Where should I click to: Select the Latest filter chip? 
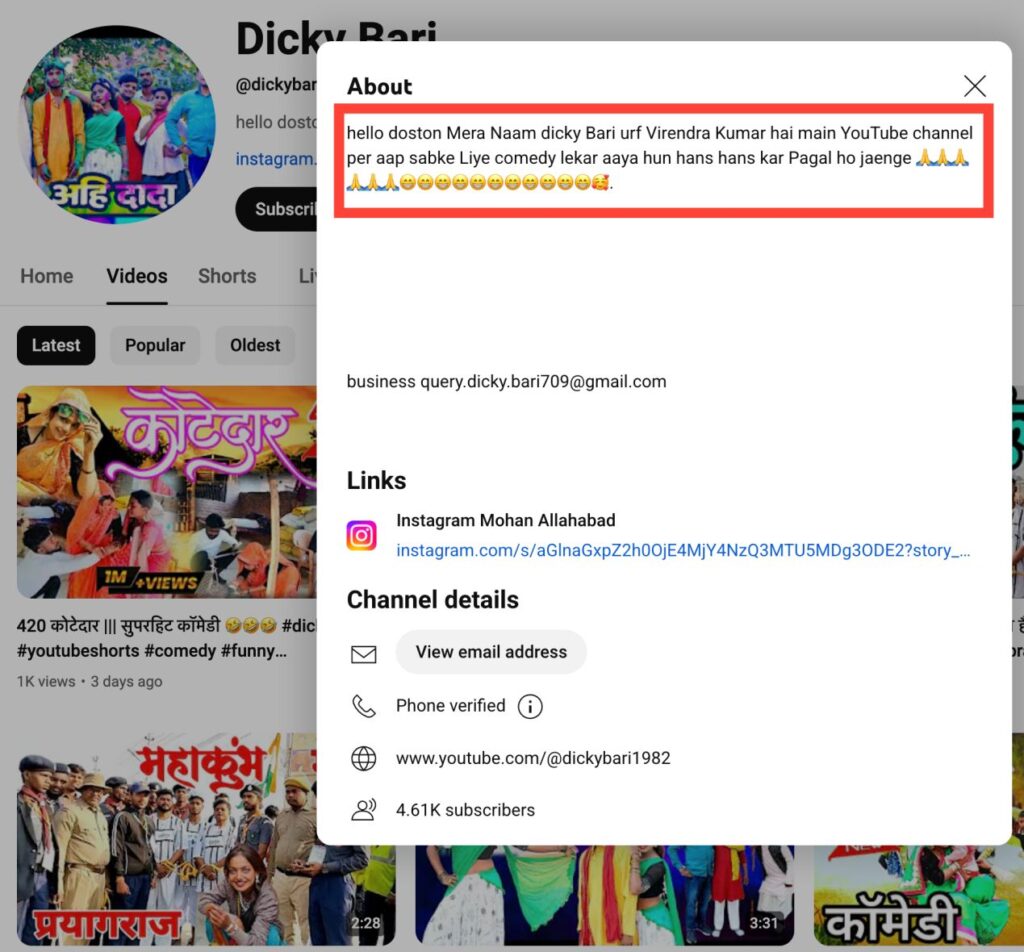(x=56, y=345)
